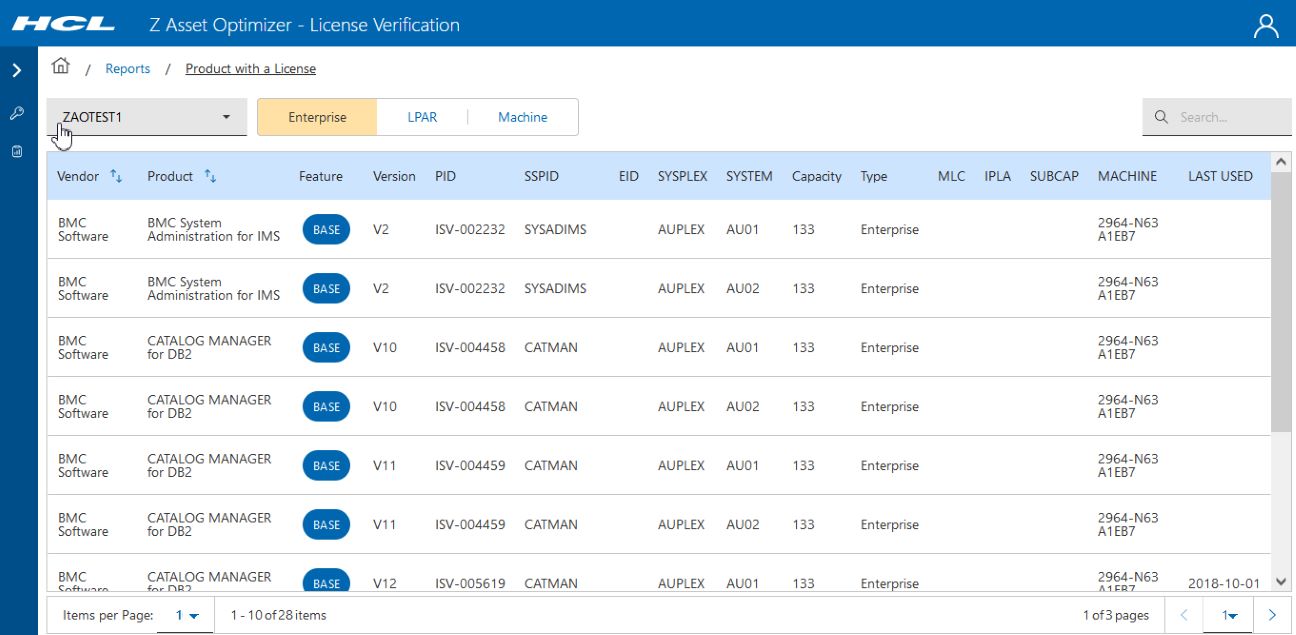Image resolution: width=1296 pixels, height=635 pixels.
Task: Sort table by Product column arrows
Action: [210, 177]
